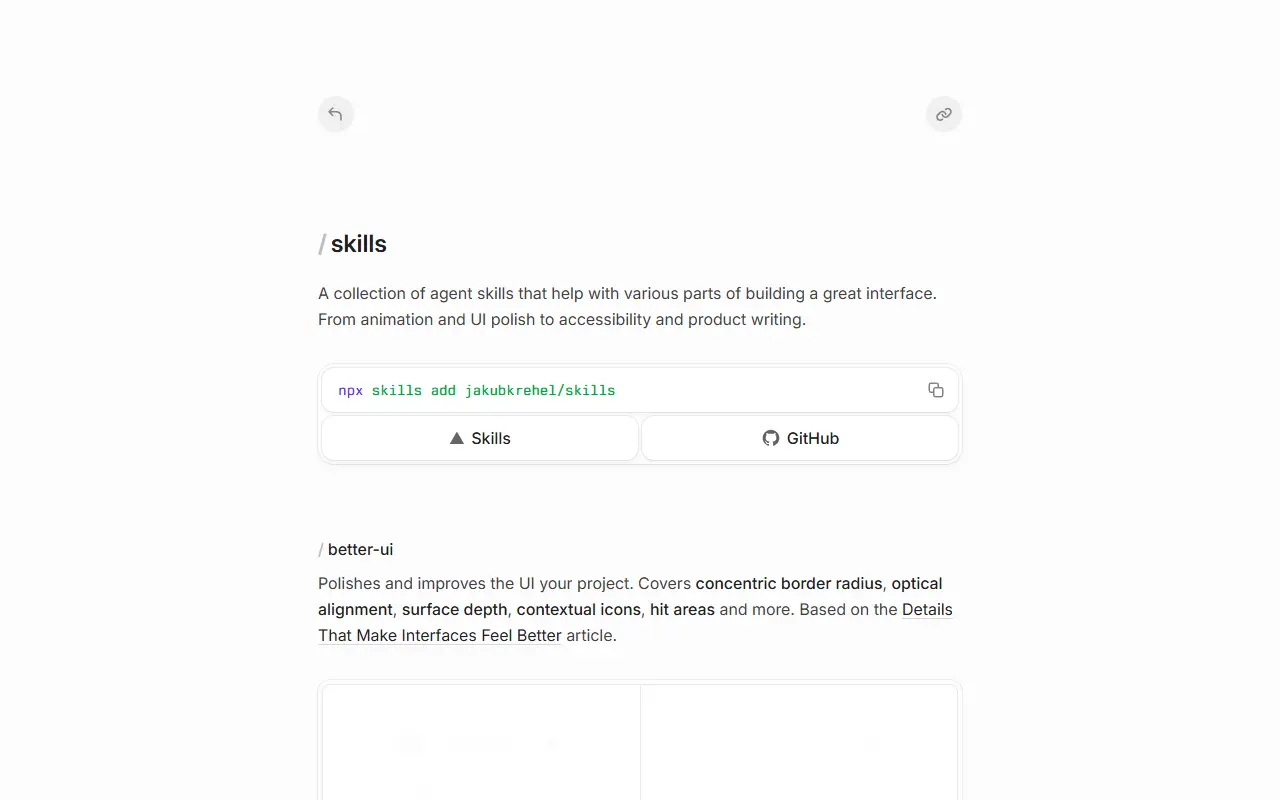Follow the 'Details That Make Interfaces' link
Viewport: 1280px width, 800px height.
(927, 609)
